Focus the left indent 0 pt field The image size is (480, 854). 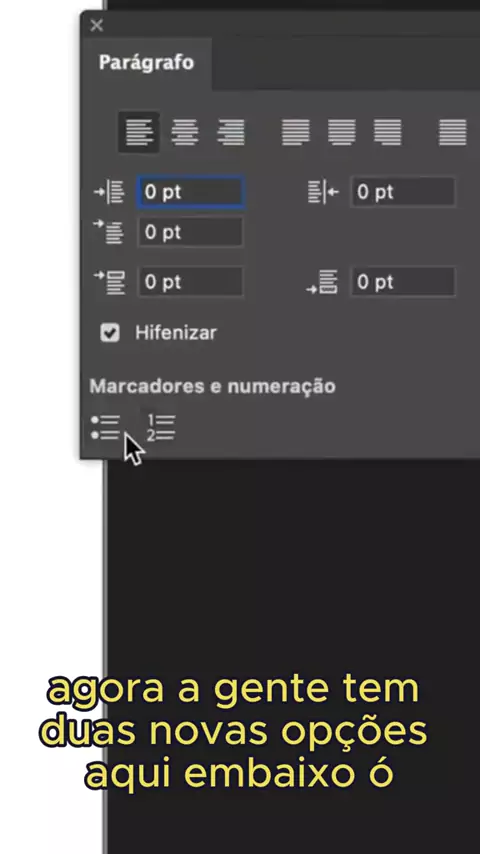tap(190, 192)
